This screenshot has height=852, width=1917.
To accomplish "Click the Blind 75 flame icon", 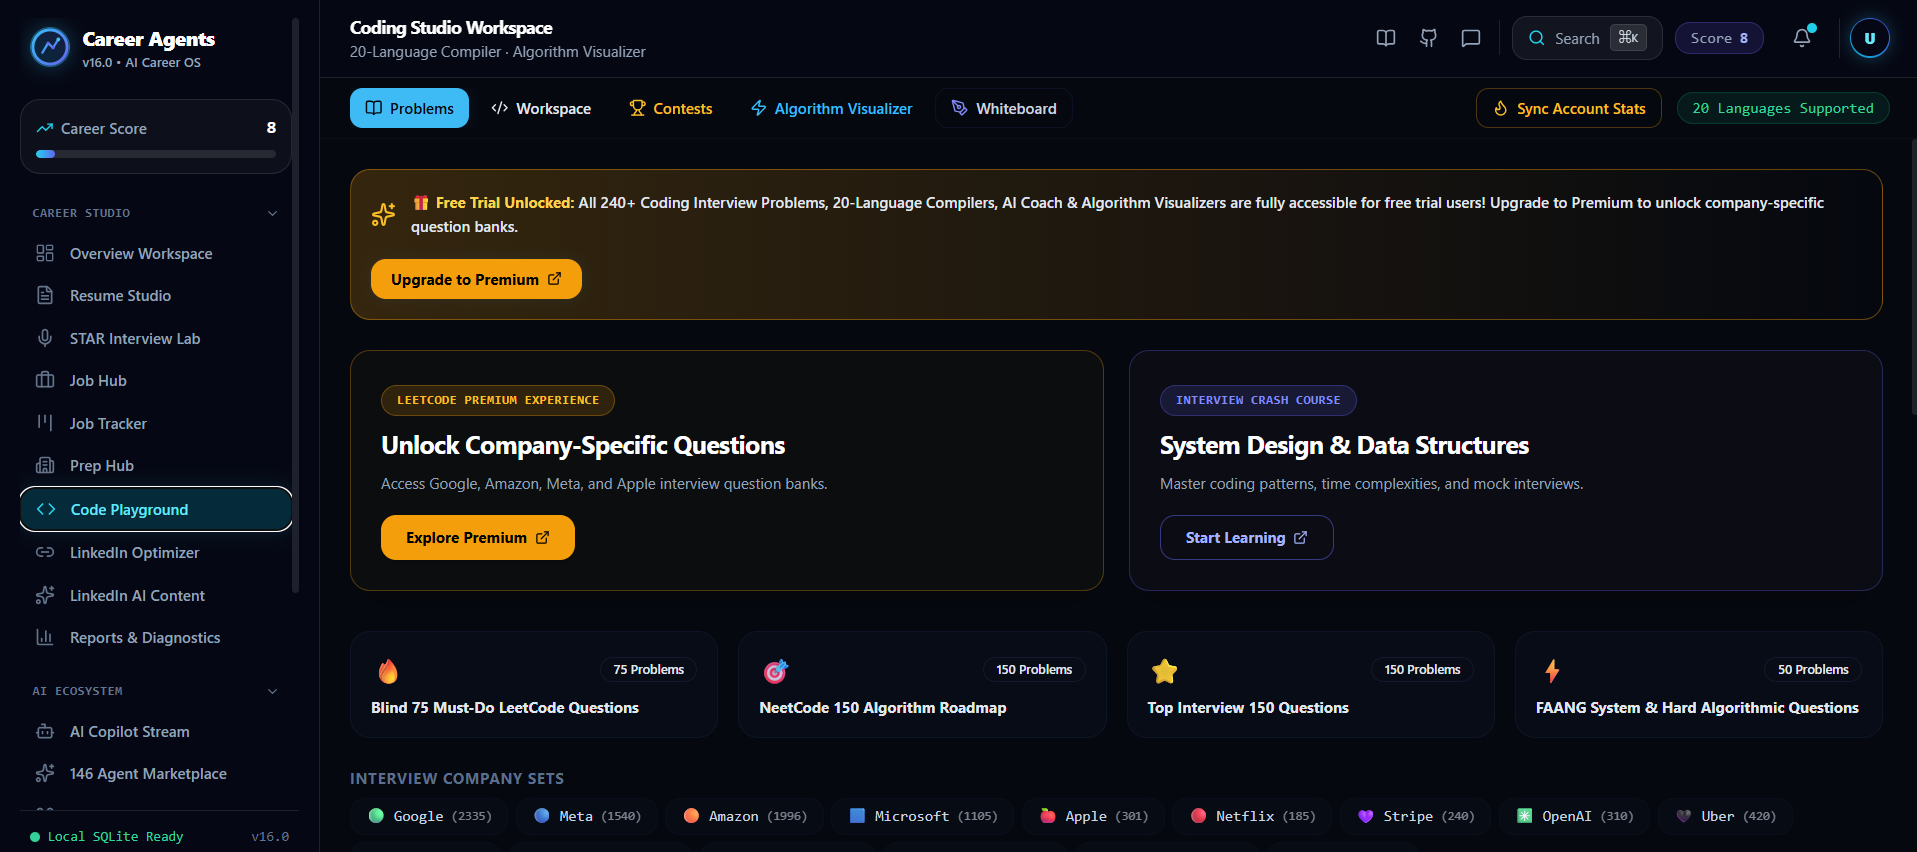I will [x=388, y=670].
